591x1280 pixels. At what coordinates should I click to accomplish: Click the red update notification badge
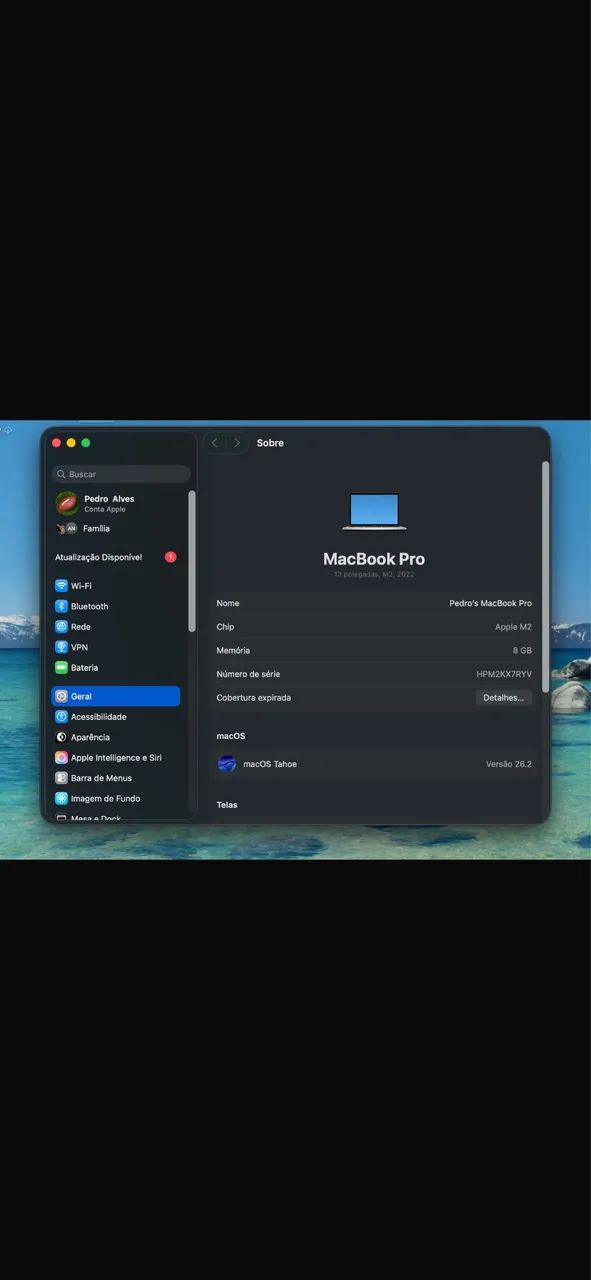point(171,557)
